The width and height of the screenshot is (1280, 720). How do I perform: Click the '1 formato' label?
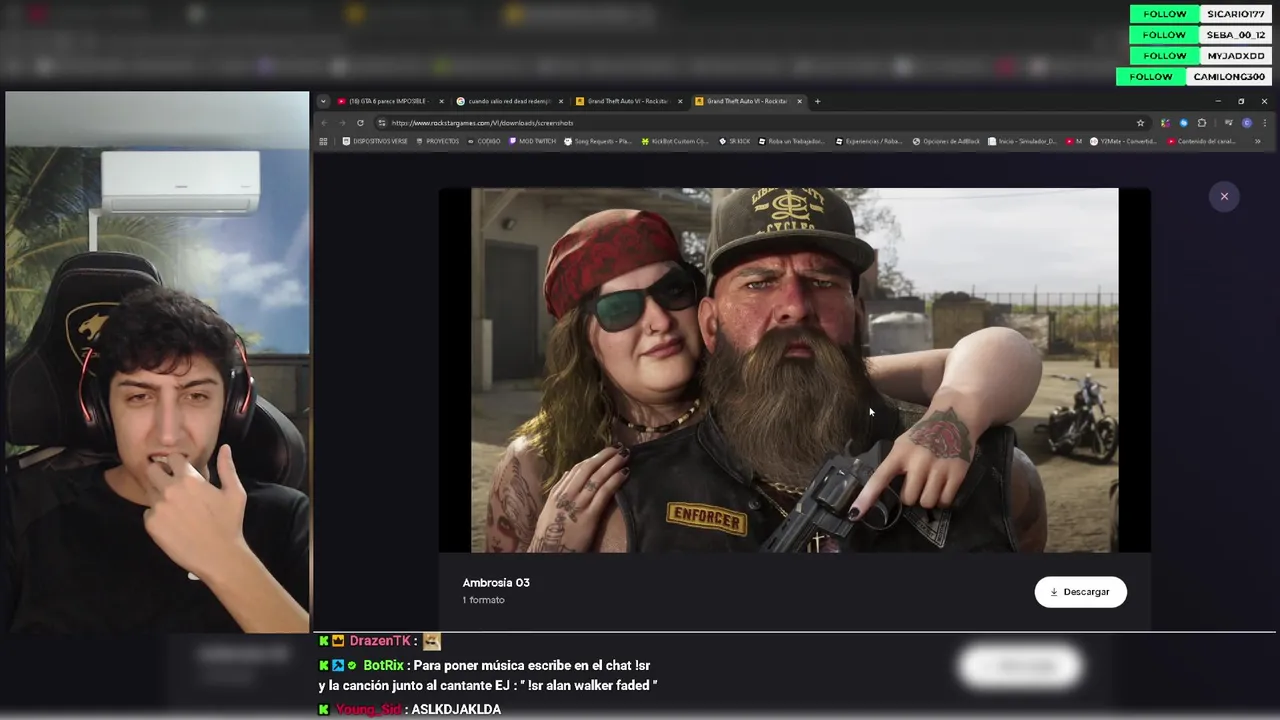click(x=483, y=600)
